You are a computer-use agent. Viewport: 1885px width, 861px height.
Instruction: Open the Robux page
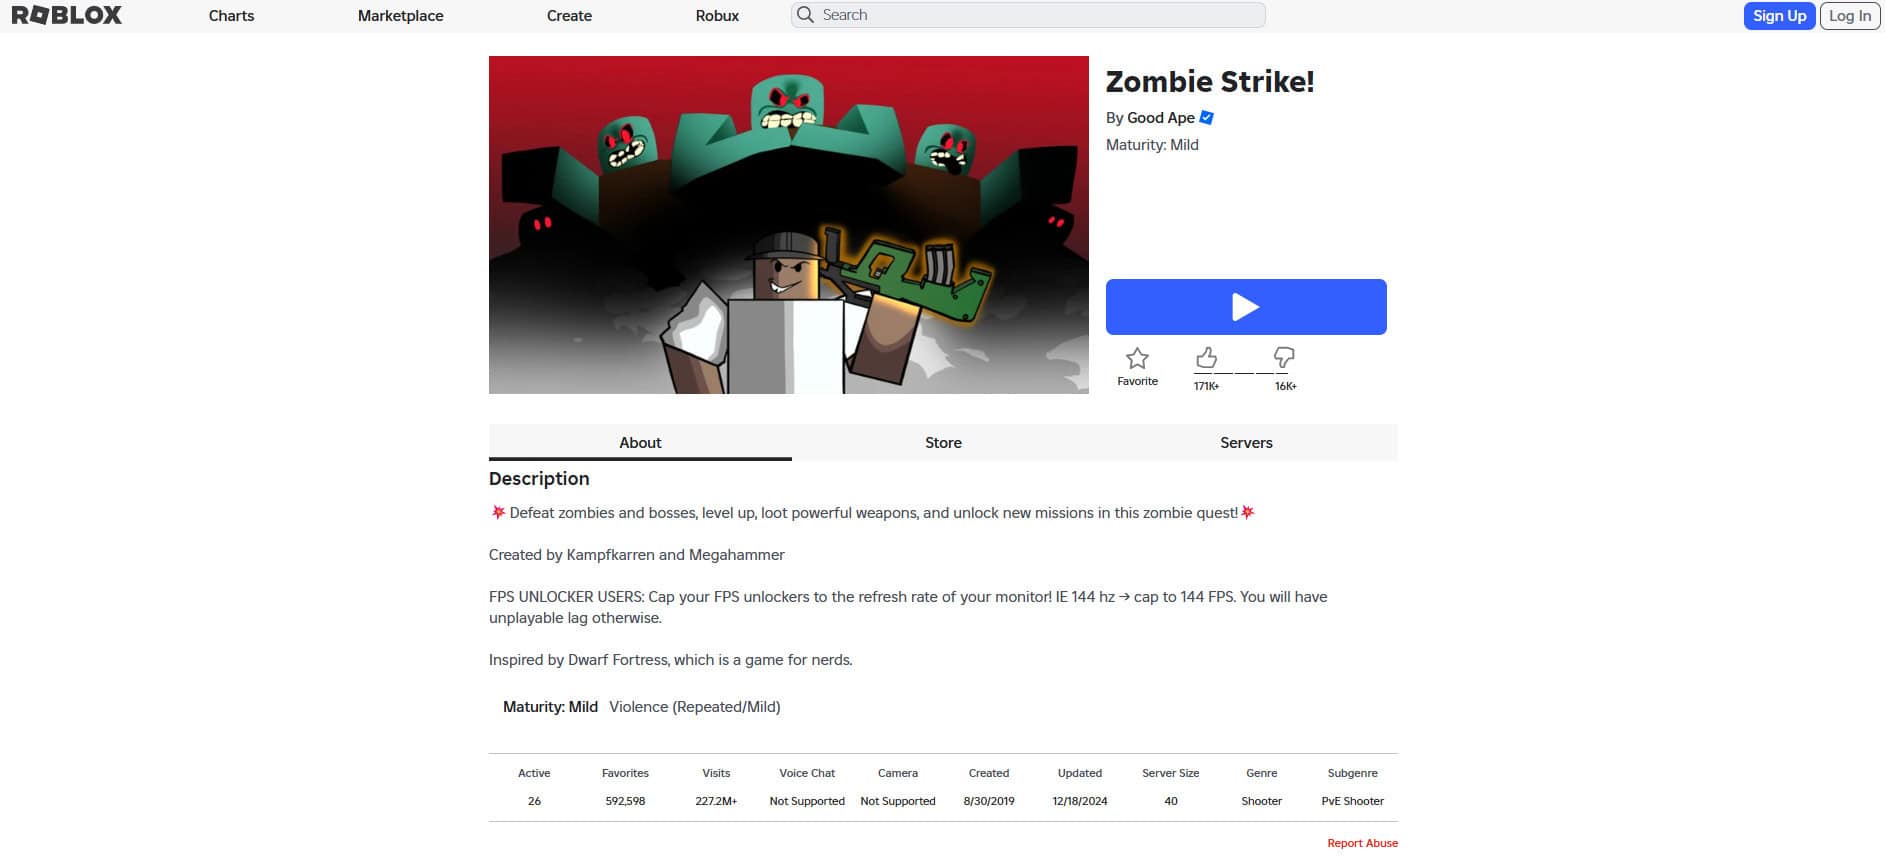pyautogui.click(x=717, y=16)
